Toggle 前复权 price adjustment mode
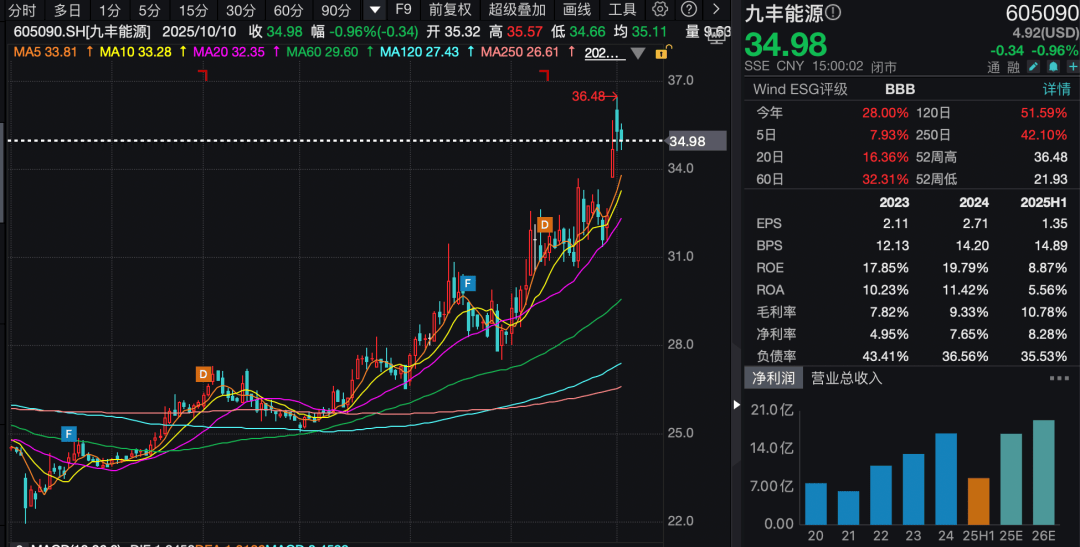The height and width of the screenshot is (547, 1080). (x=450, y=10)
